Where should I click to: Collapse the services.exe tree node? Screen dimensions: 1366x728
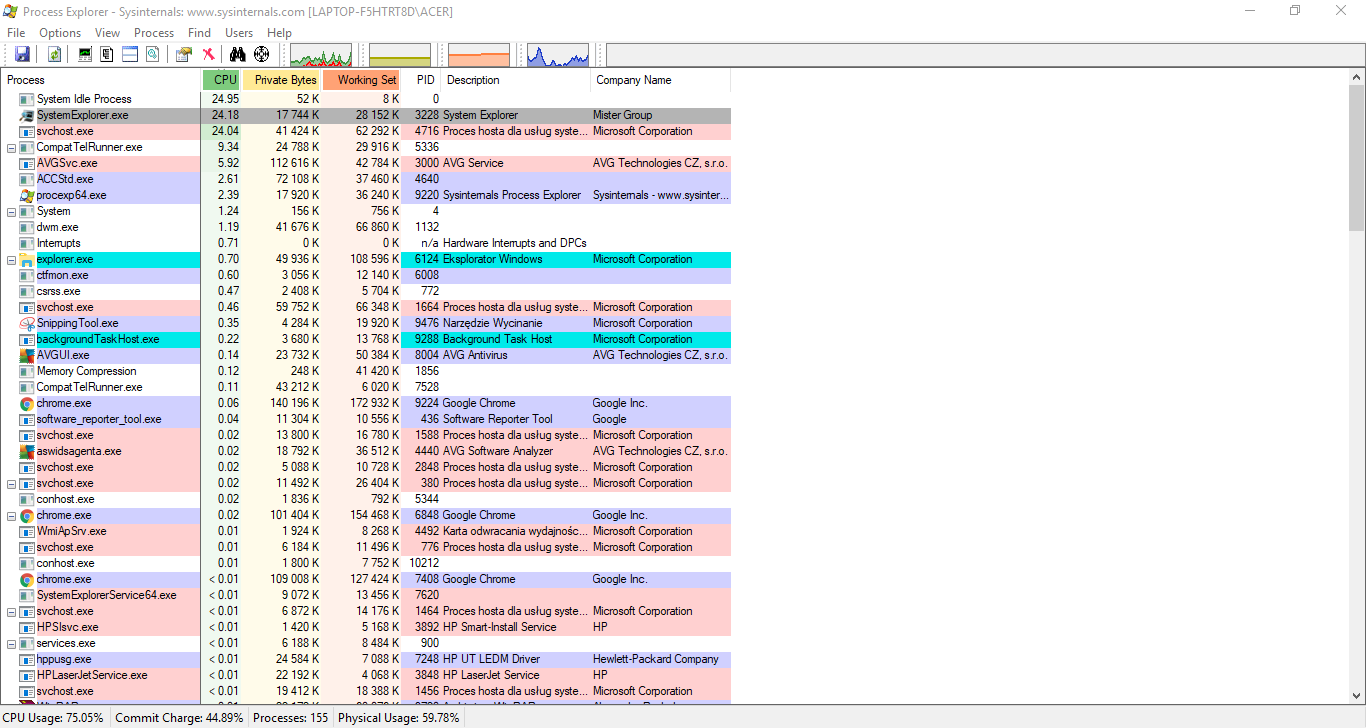11,643
